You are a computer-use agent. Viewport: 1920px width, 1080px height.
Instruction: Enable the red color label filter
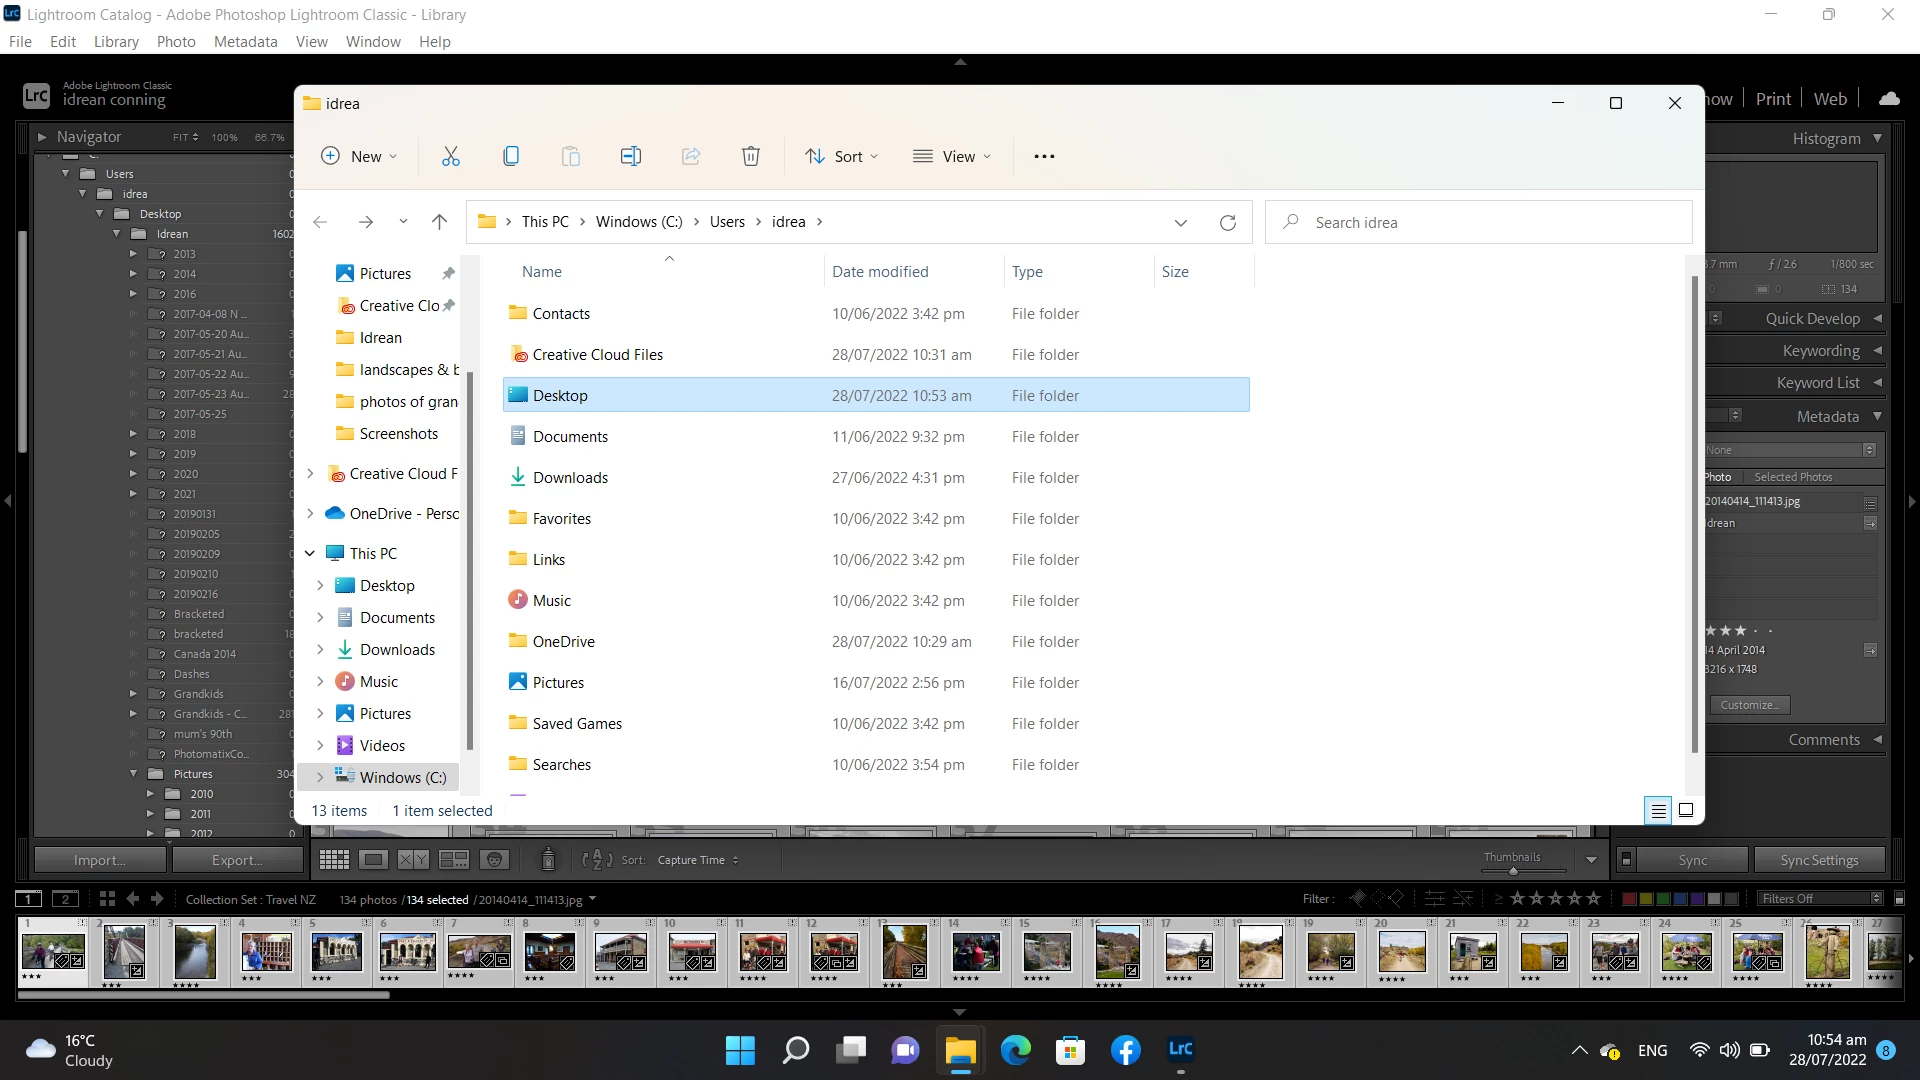[x=1629, y=899]
